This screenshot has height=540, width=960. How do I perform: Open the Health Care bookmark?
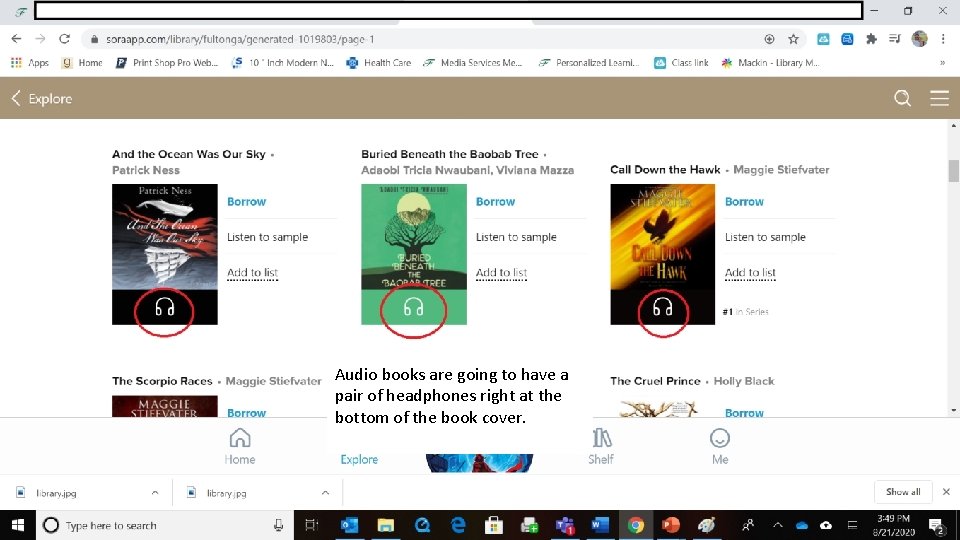click(379, 62)
